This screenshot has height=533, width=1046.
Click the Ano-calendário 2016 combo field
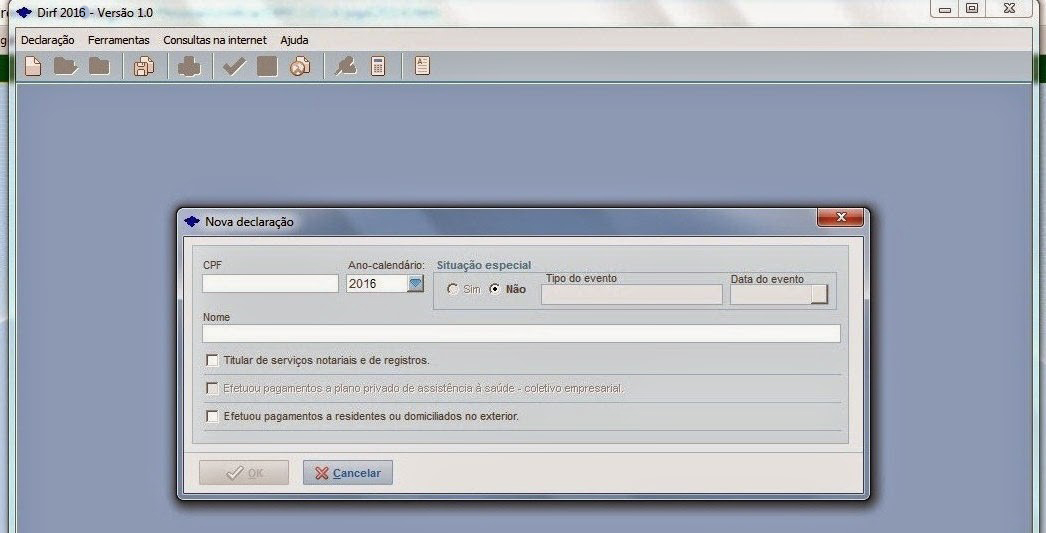click(x=385, y=284)
